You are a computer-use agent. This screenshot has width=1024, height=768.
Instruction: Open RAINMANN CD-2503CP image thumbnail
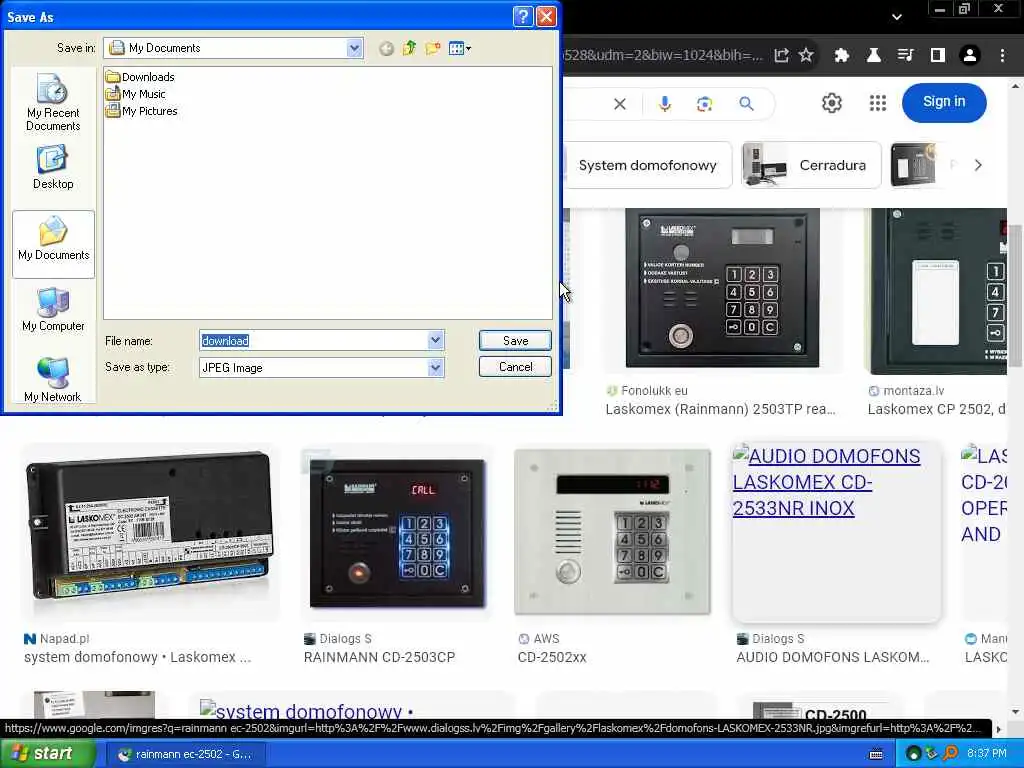coord(397,532)
